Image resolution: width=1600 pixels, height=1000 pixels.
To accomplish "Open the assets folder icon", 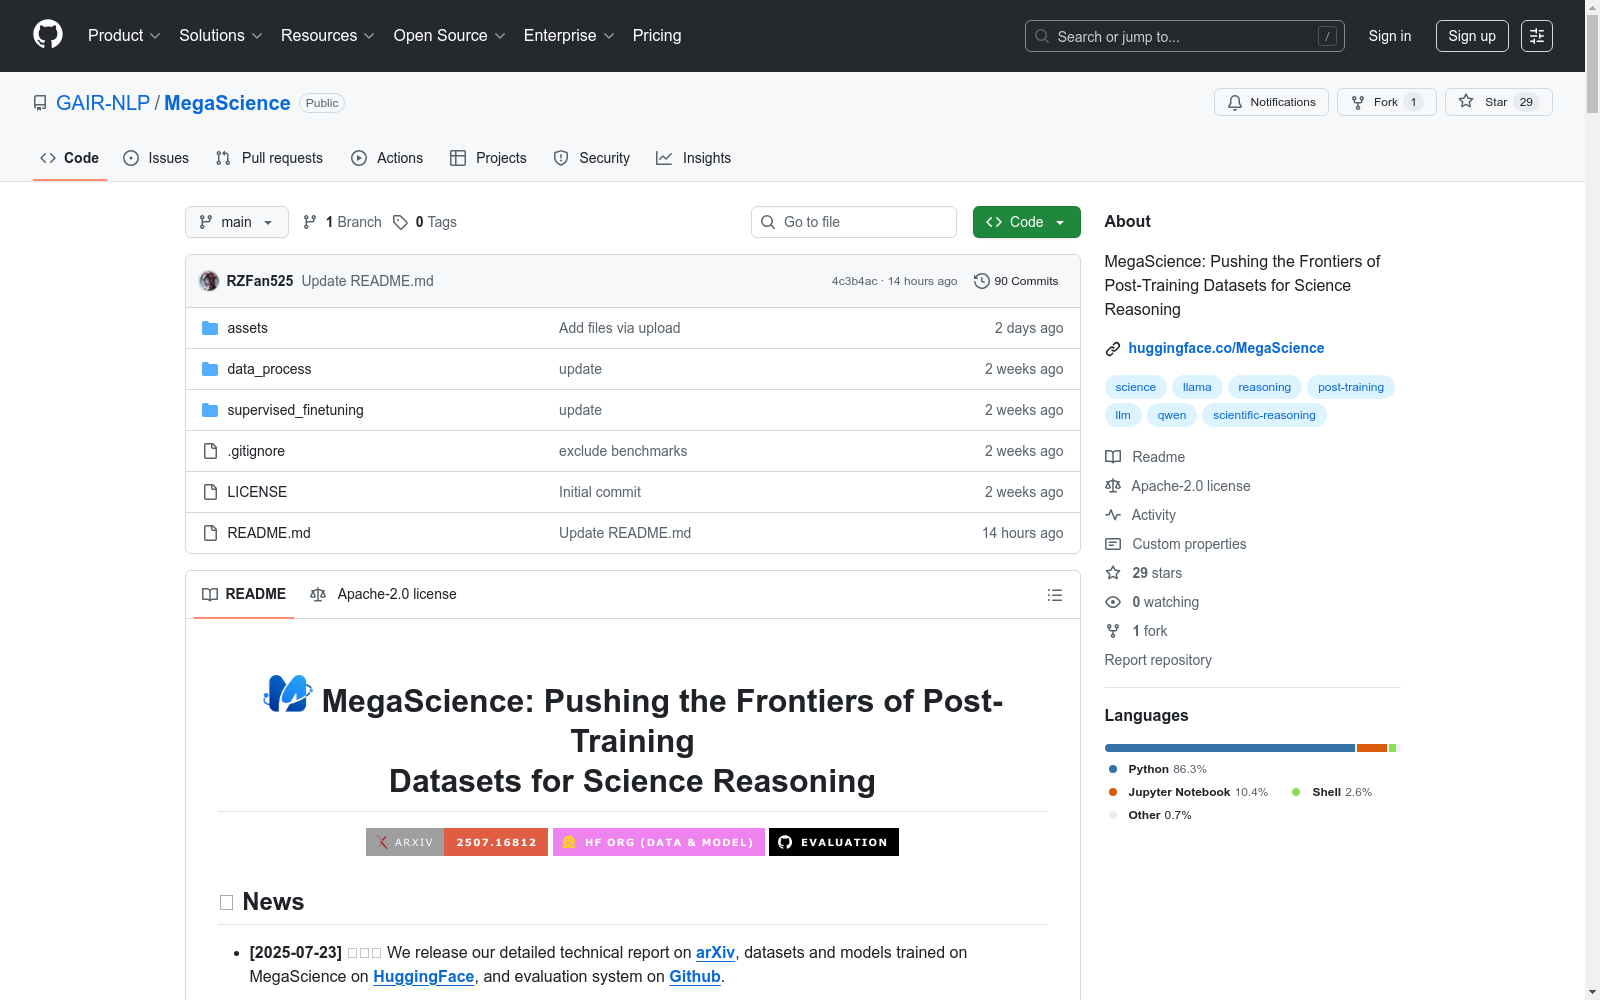I will pyautogui.click(x=210, y=328).
